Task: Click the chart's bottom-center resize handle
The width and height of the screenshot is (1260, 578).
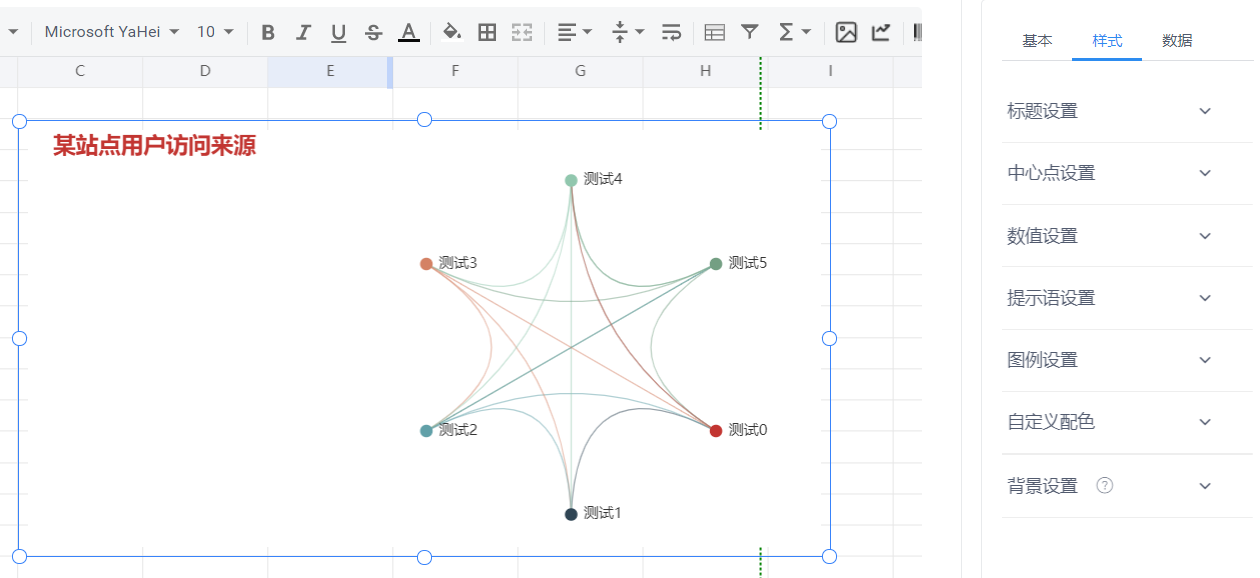Action: pos(424,557)
